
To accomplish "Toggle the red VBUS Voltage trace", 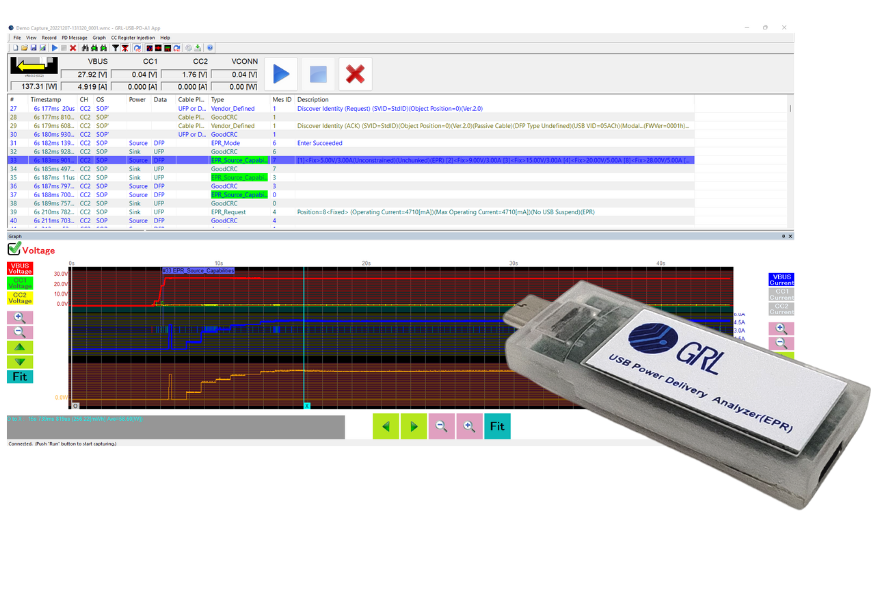I will (20, 268).
